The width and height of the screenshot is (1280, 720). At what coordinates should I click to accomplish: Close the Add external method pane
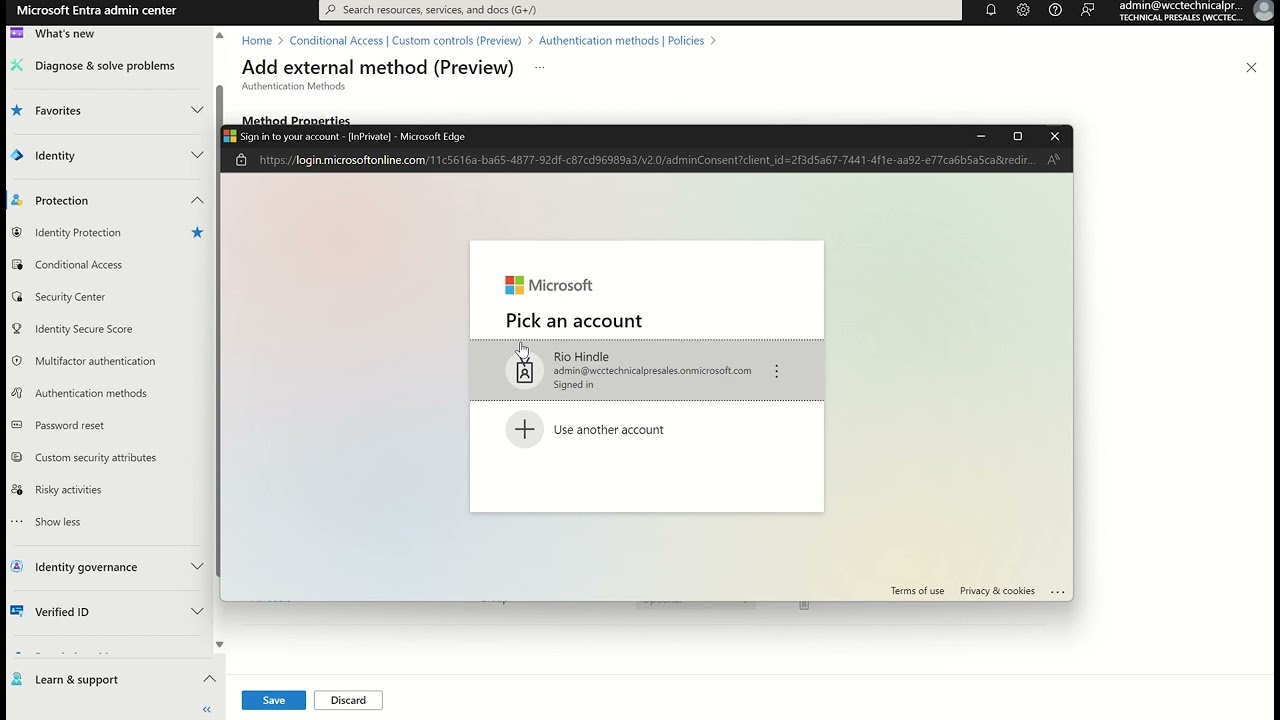[1251, 67]
